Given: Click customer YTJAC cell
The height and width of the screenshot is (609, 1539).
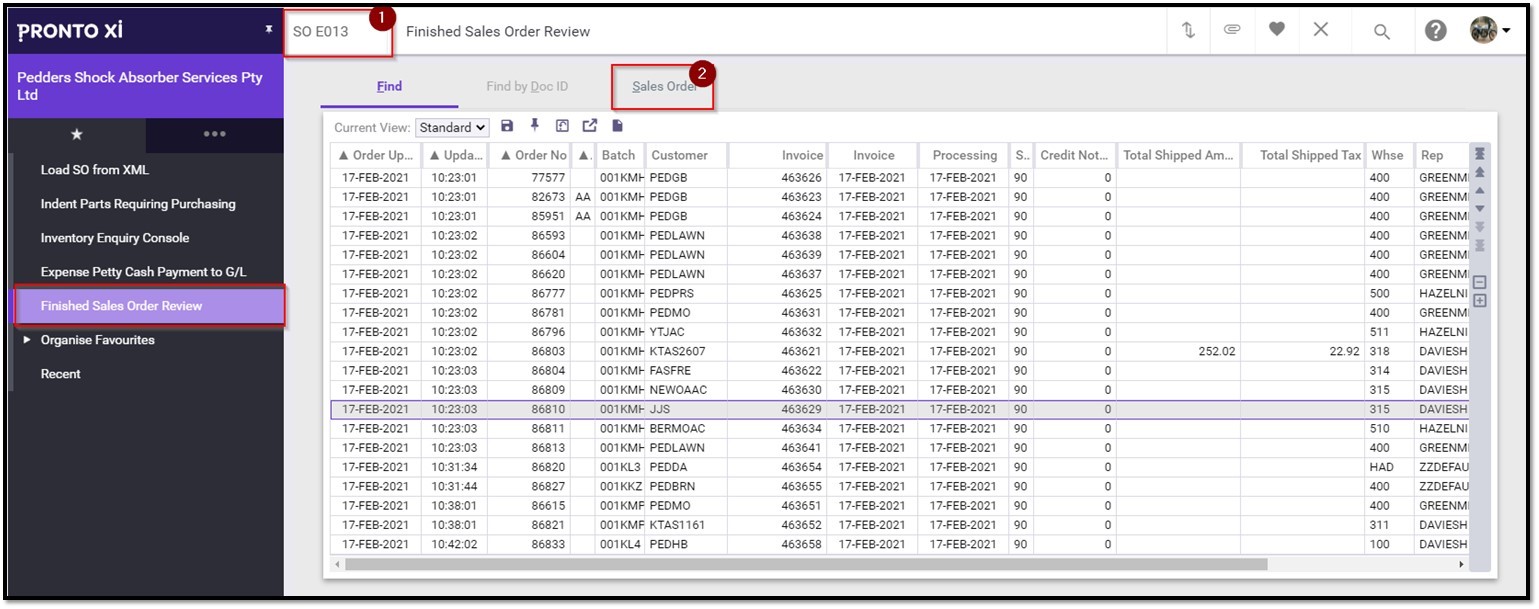Looking at the screenshot, I should [x=686, y=333].
